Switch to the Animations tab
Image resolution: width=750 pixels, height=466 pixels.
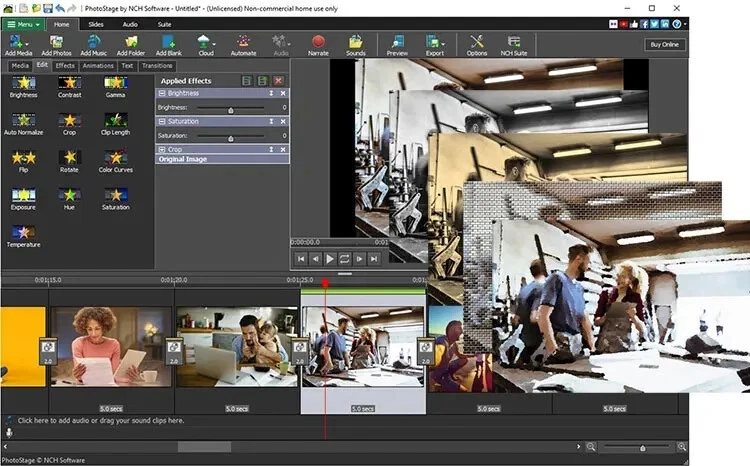98,66
